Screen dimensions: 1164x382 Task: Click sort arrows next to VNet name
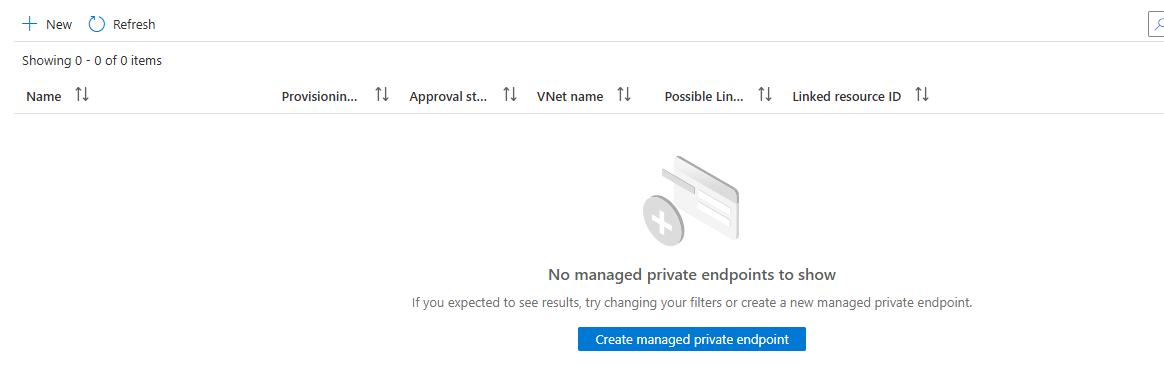[624, 95]
